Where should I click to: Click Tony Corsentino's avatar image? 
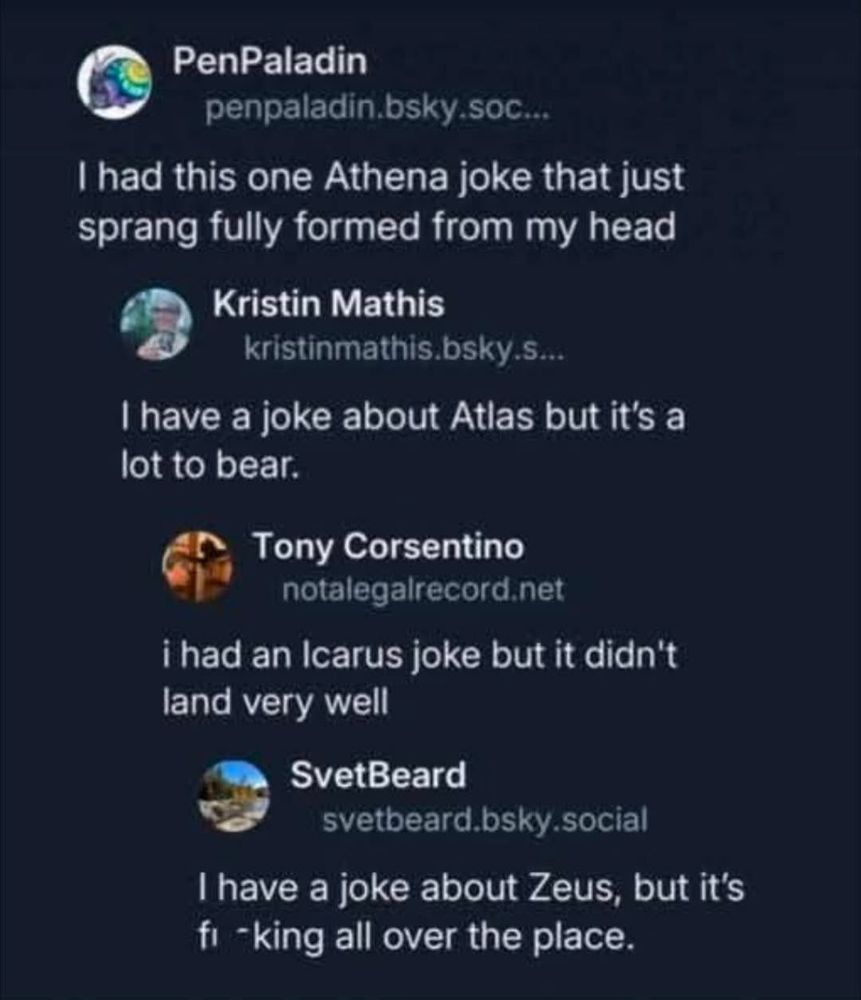pyautogui.click(x=198, y=566)
